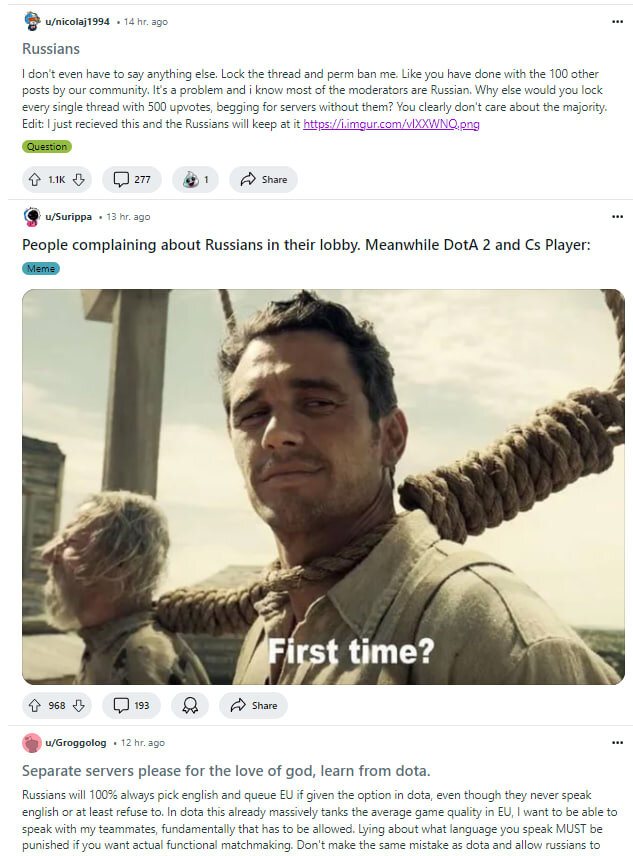The height and width of the screenshot is (856, 633).
Task: Upvote the "Russians" post by nicolaj1994
Action: pyautogui.click(x=34, y=180)
